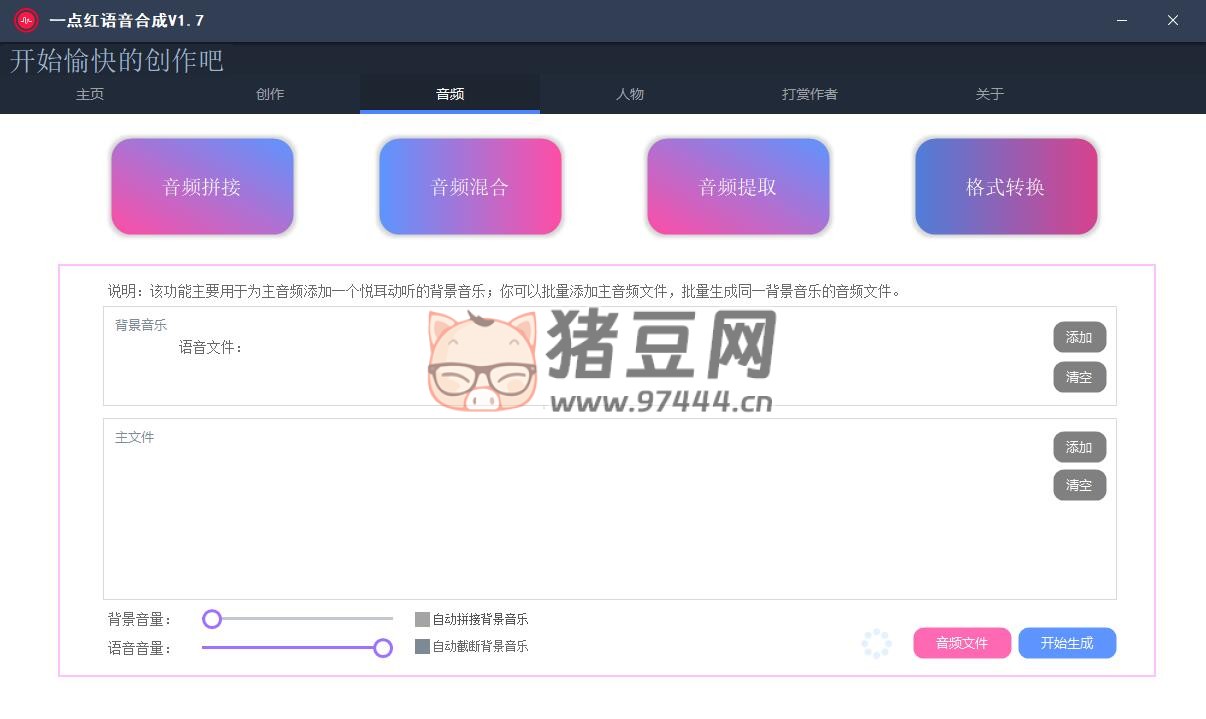This screenshot has height=719, width=1206.
Task: Close the 一点红语音合成 window
Action: [x=1173, y=20]
